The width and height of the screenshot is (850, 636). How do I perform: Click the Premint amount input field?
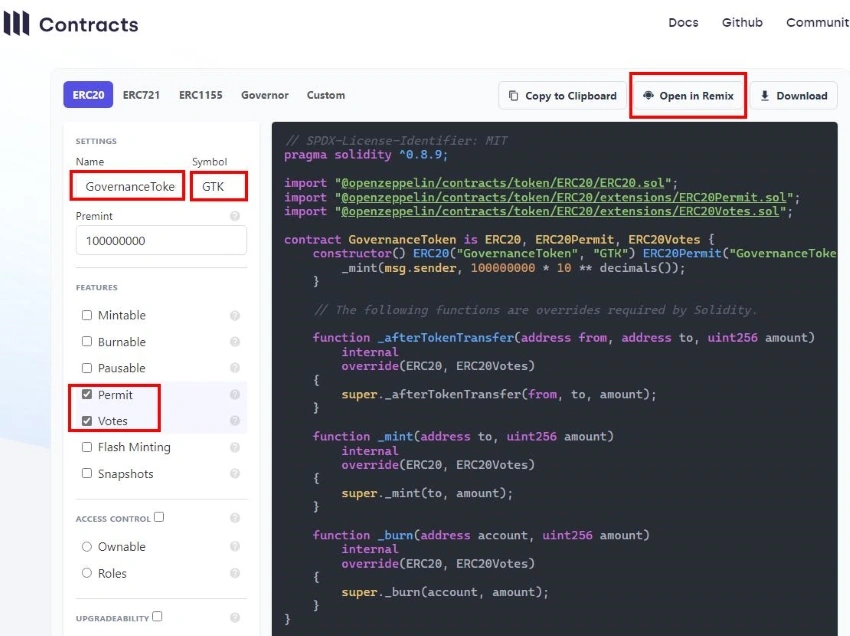click(161, 240)
